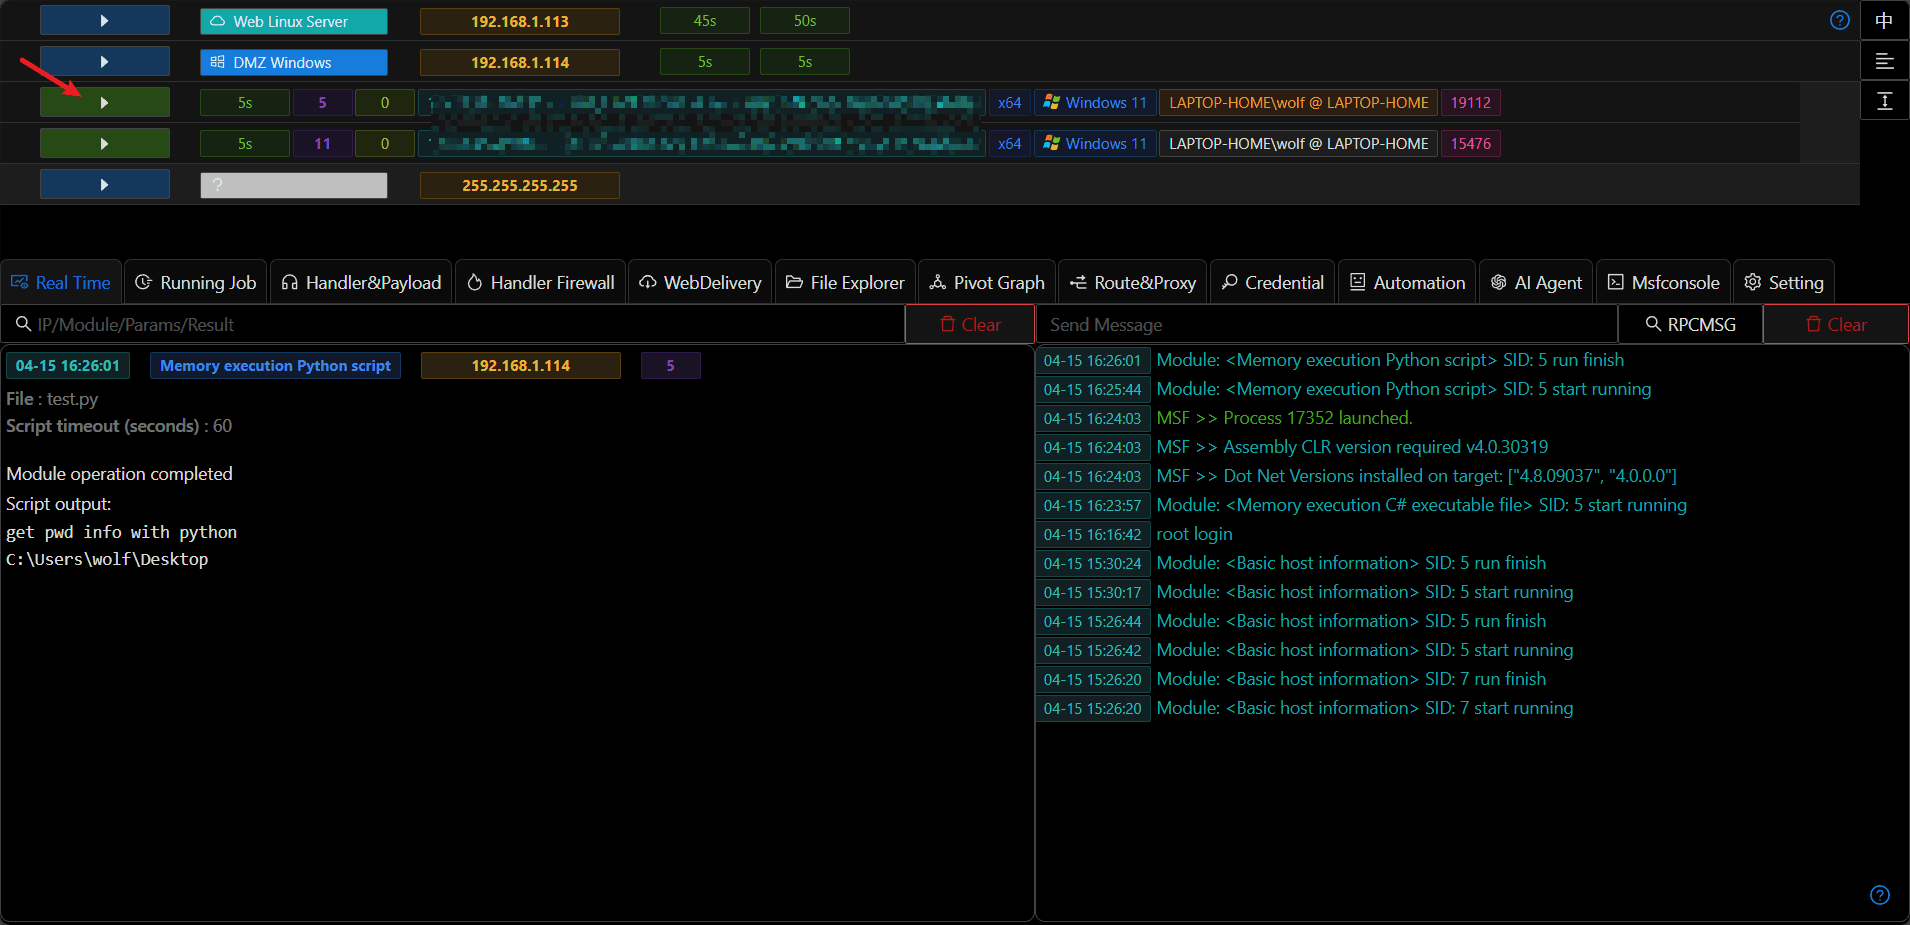Open the Pivot Graph tab
1910x925 pixels.
(987, 283)
